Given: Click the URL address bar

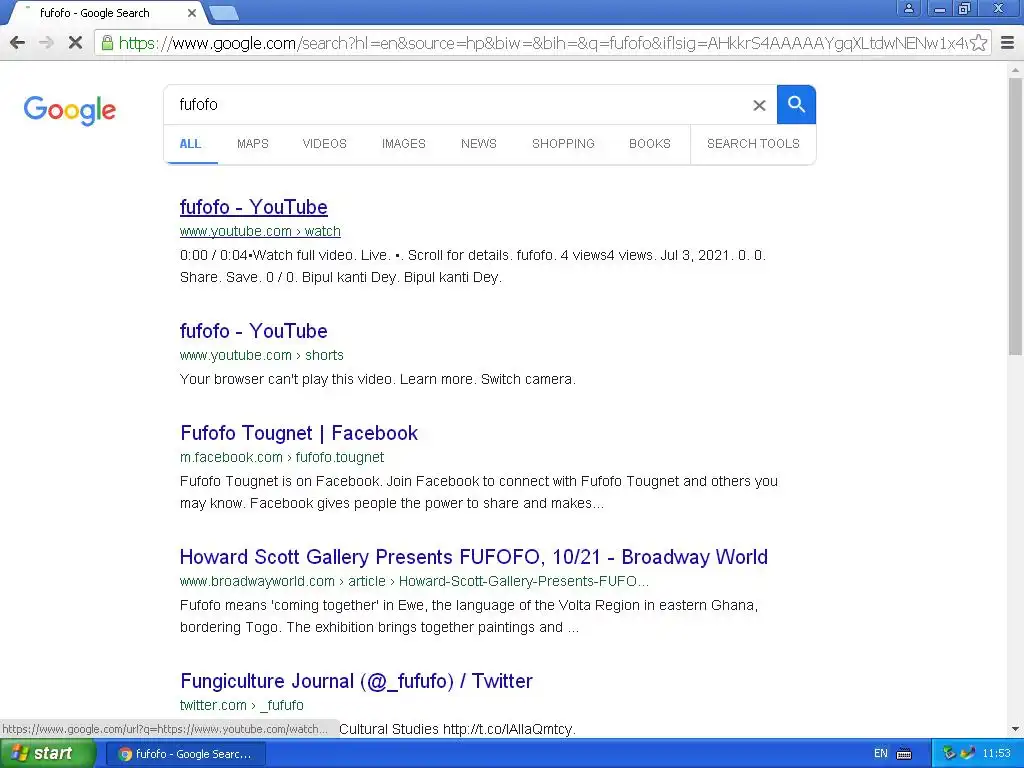Looking at the screenshot, I should point(542,43).
